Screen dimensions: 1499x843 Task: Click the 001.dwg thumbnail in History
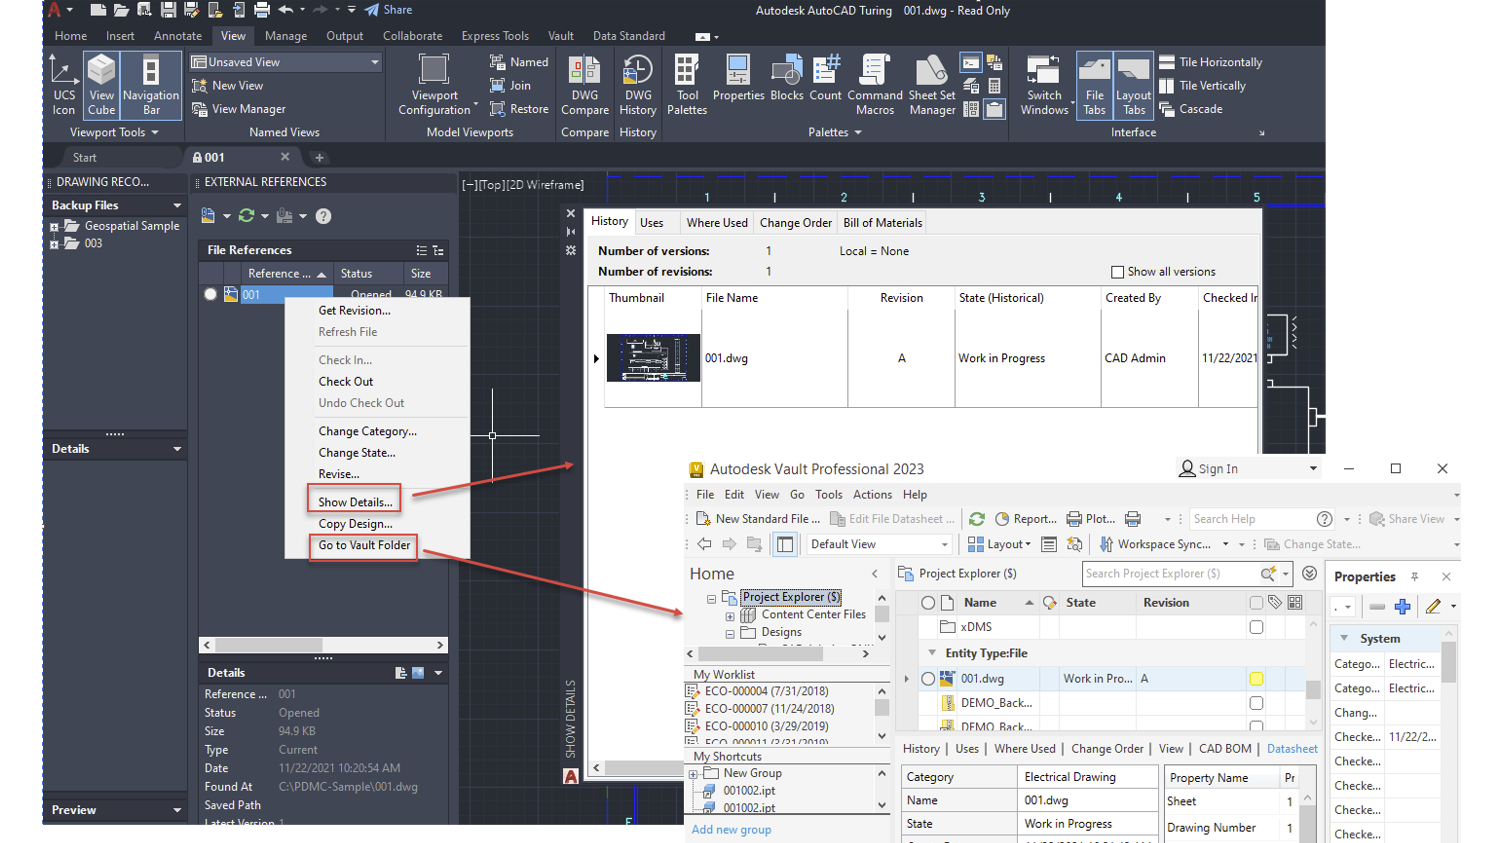[653, 358]
